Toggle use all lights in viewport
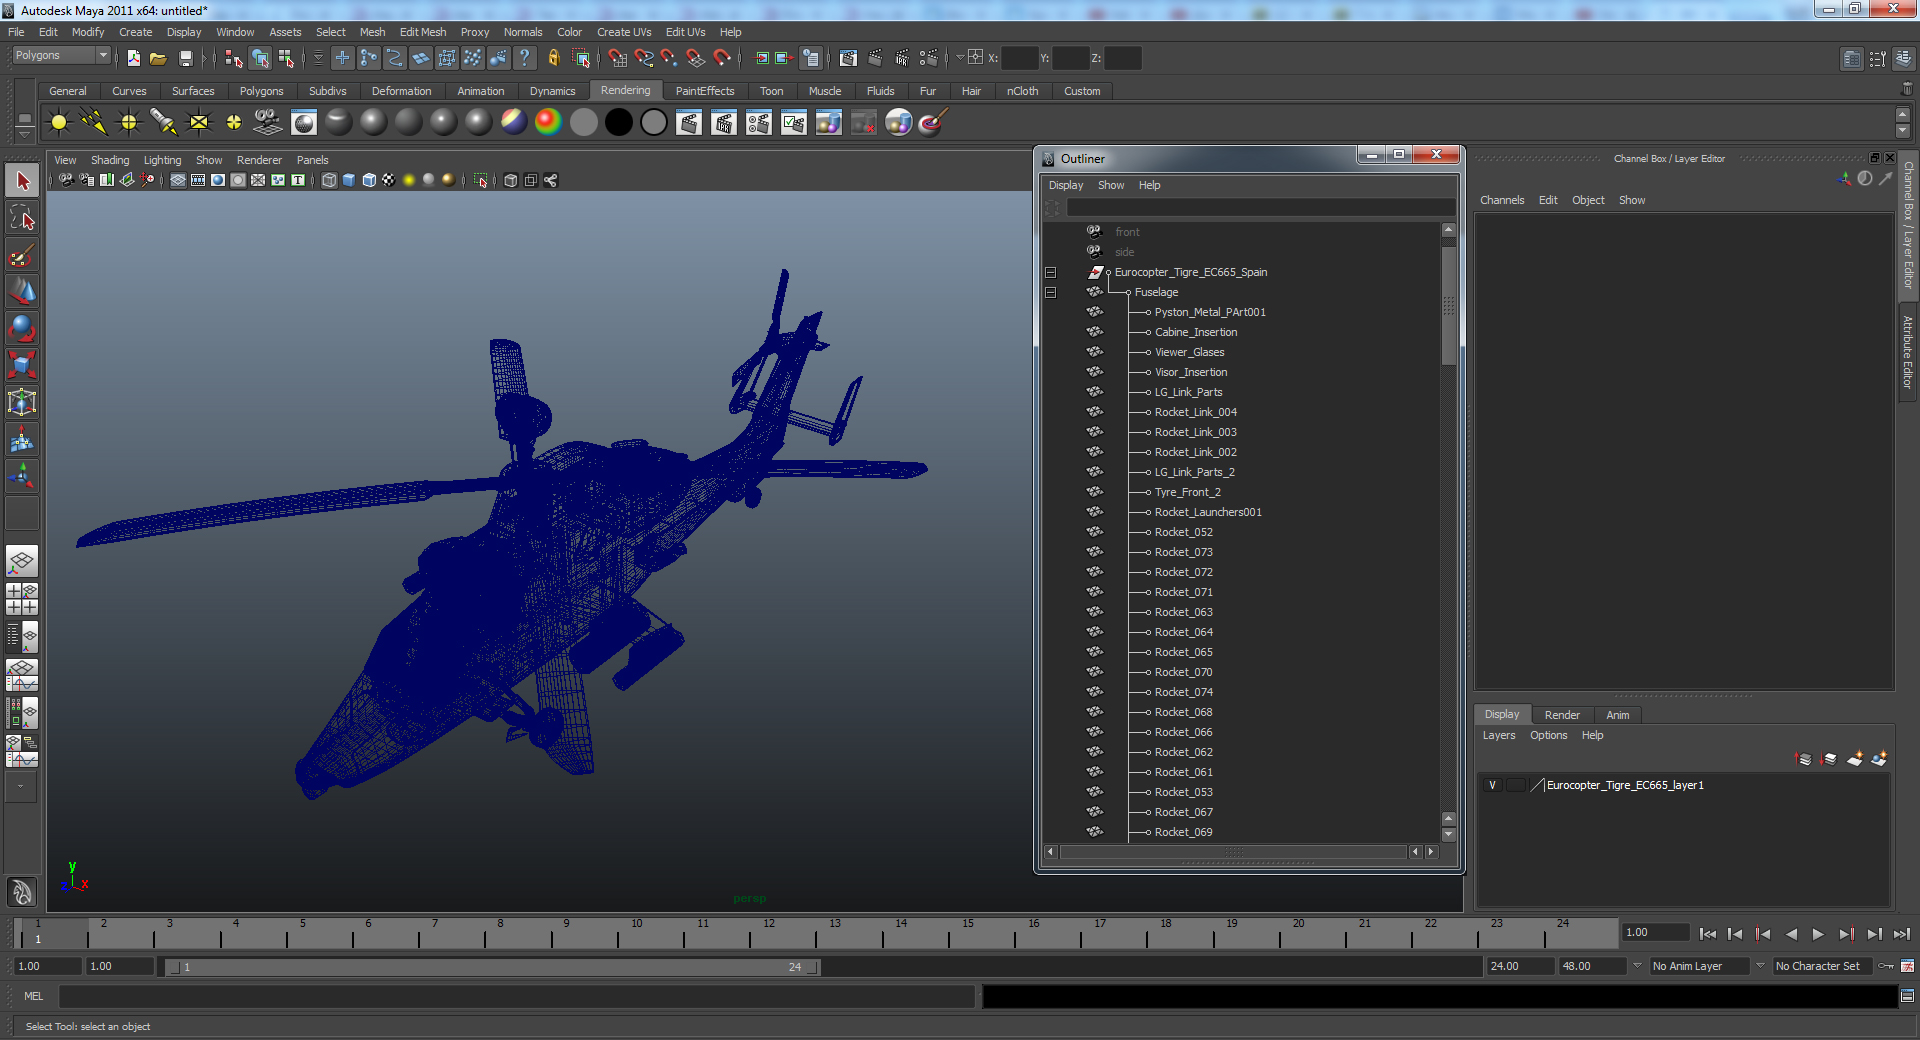The height and width of the screenshot is (1040, 1920). [x=409, y=180]
